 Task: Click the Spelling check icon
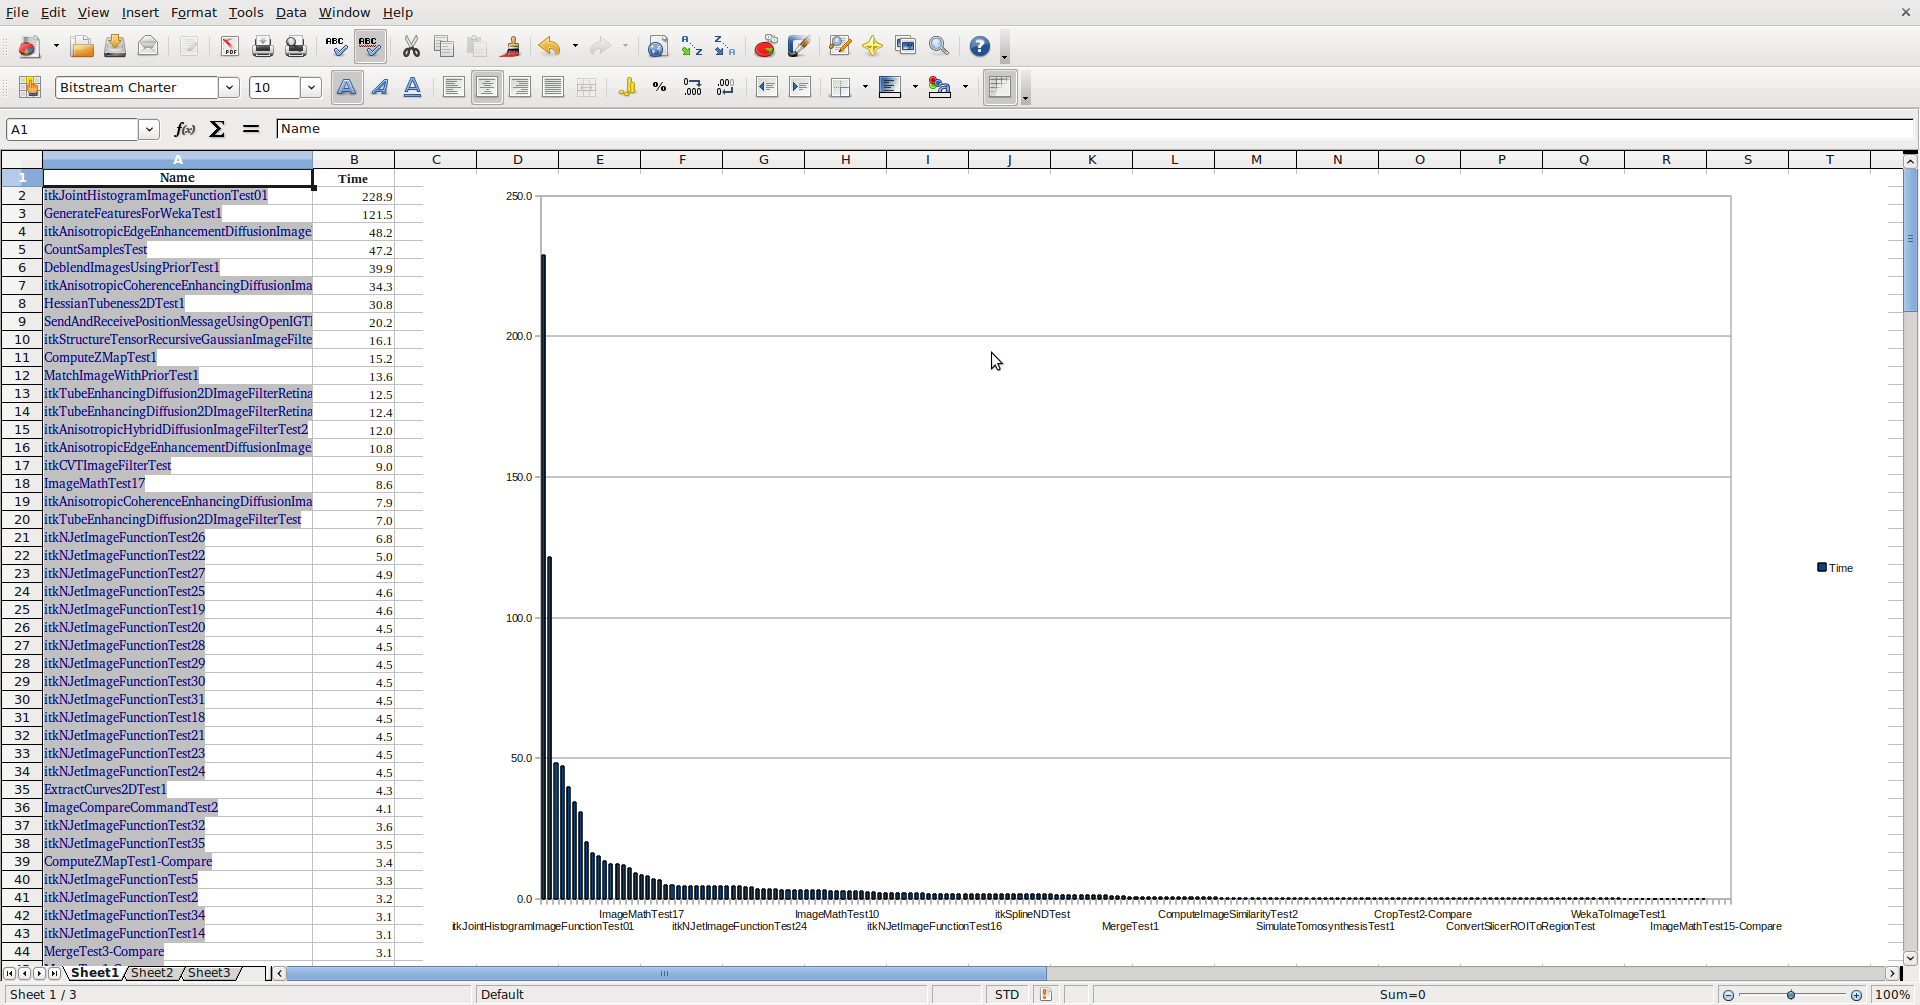(337, 46)
